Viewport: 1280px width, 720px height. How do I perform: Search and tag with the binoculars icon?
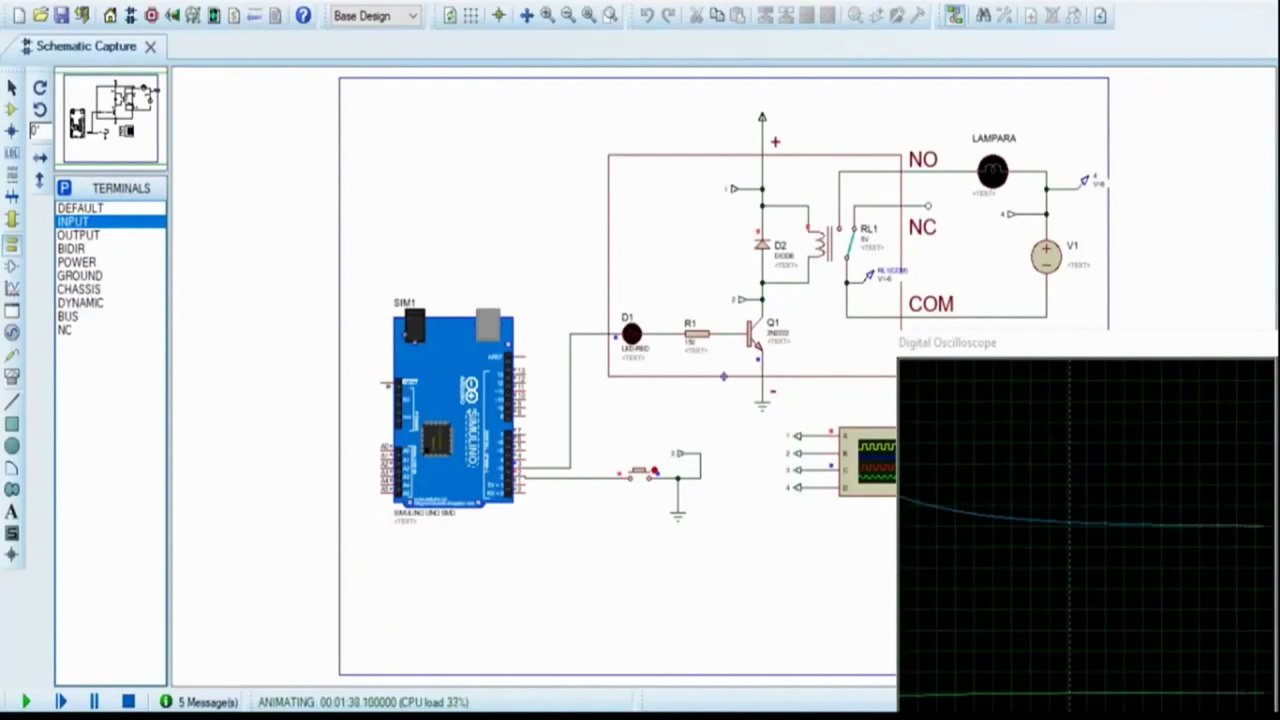[x=983, y=16]
